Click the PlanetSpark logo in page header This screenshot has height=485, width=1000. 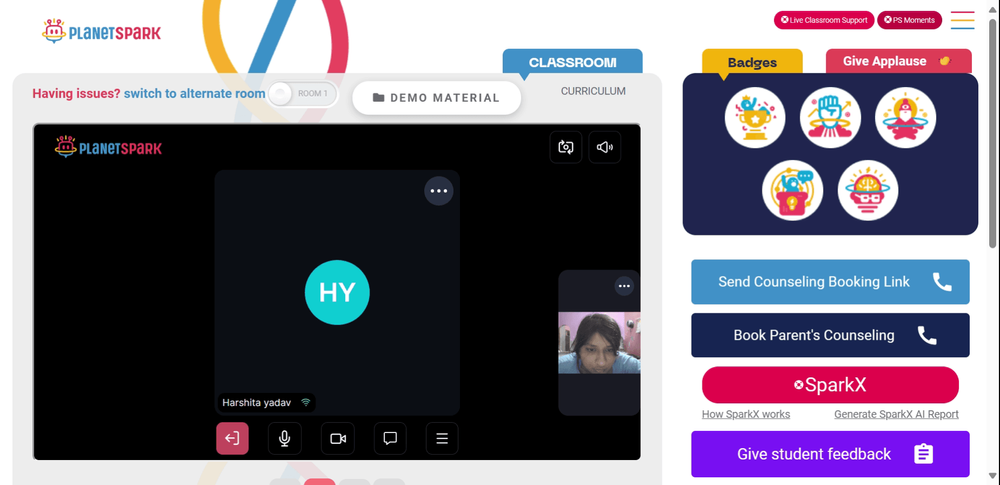101,31
